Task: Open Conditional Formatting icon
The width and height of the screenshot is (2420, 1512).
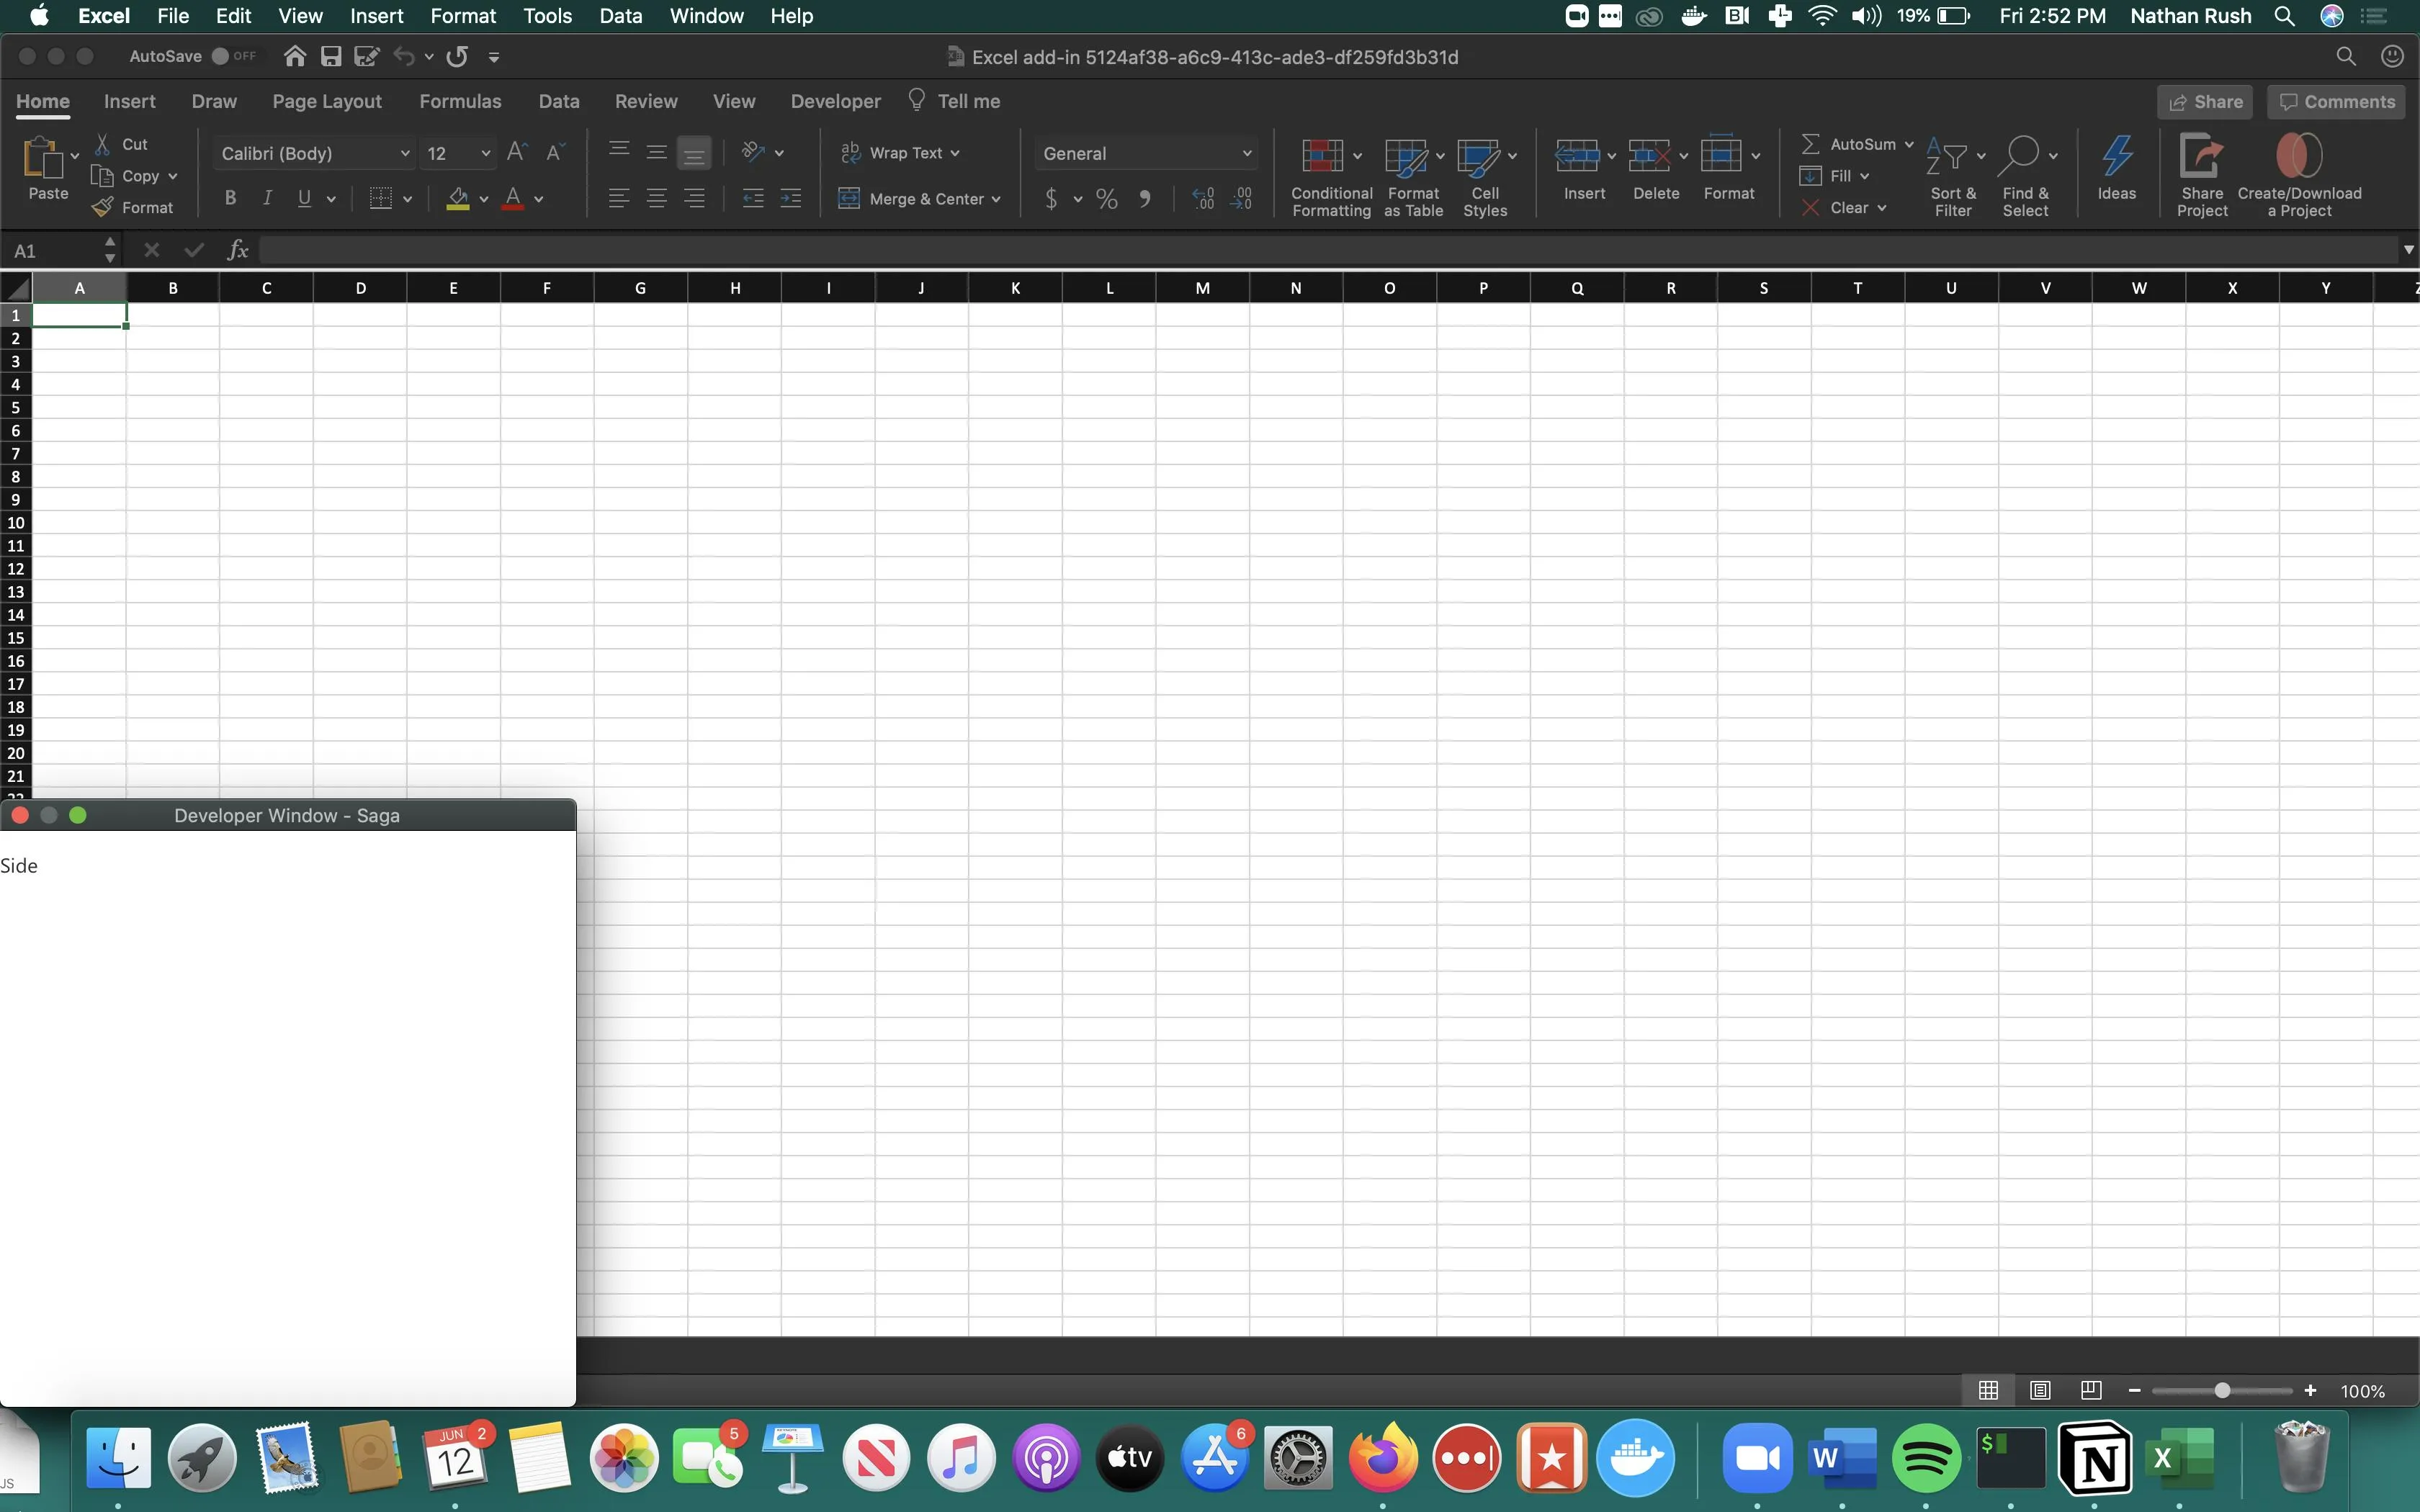Action: coord(1322,156)
